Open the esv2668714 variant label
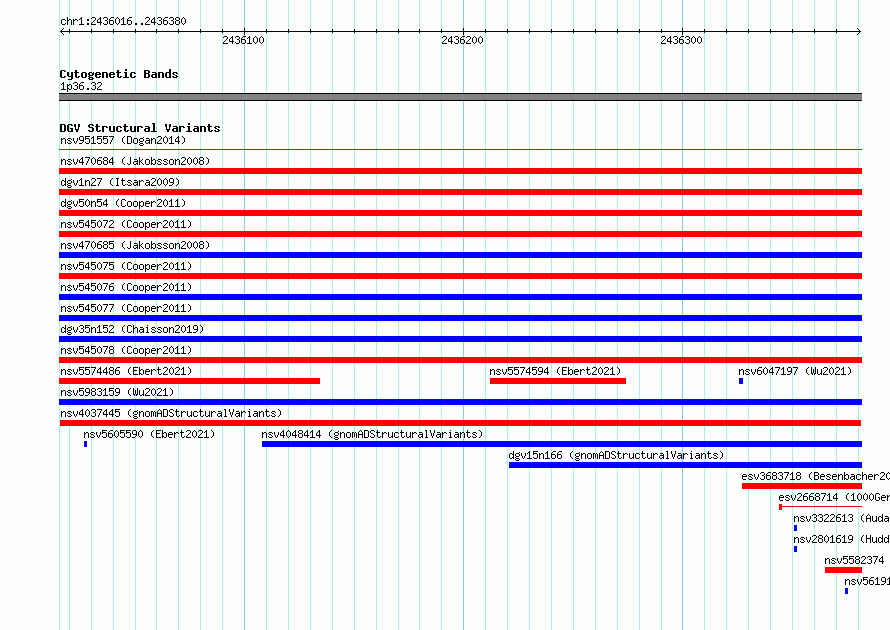This screenshot has width=890, height=630. 834,497
